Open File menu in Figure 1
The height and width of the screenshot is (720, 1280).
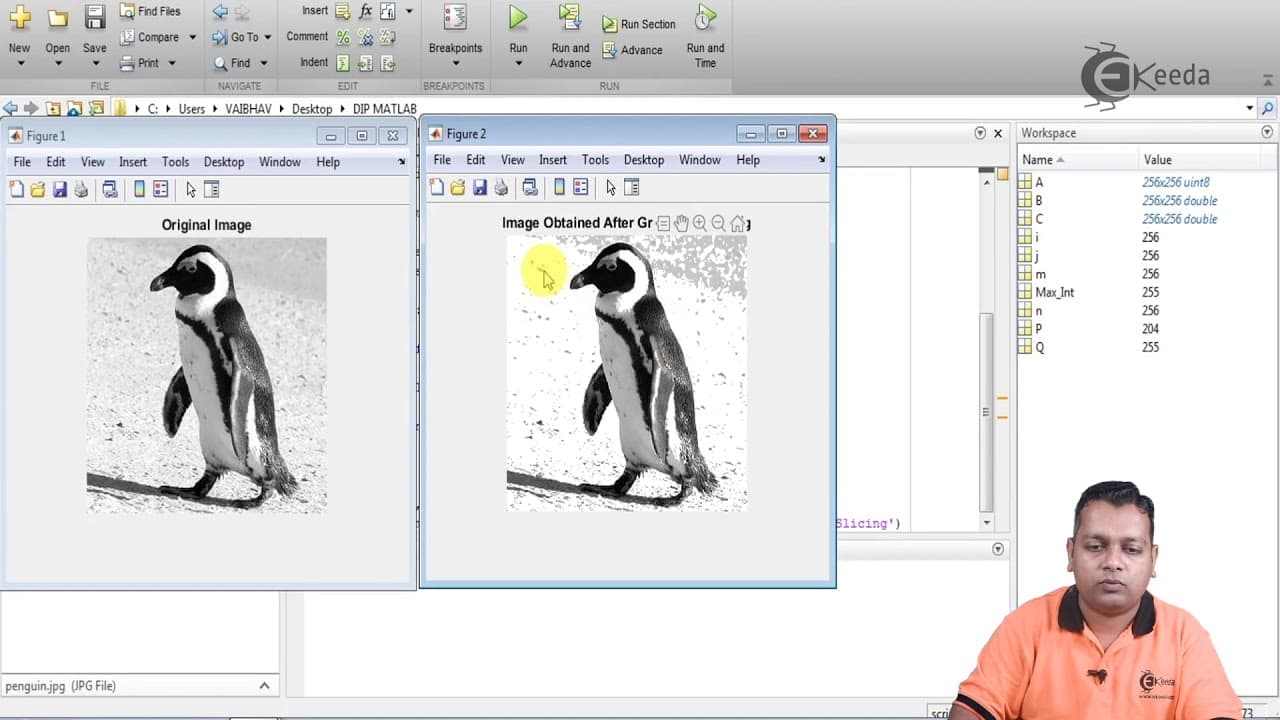click(x=22, y=162)
